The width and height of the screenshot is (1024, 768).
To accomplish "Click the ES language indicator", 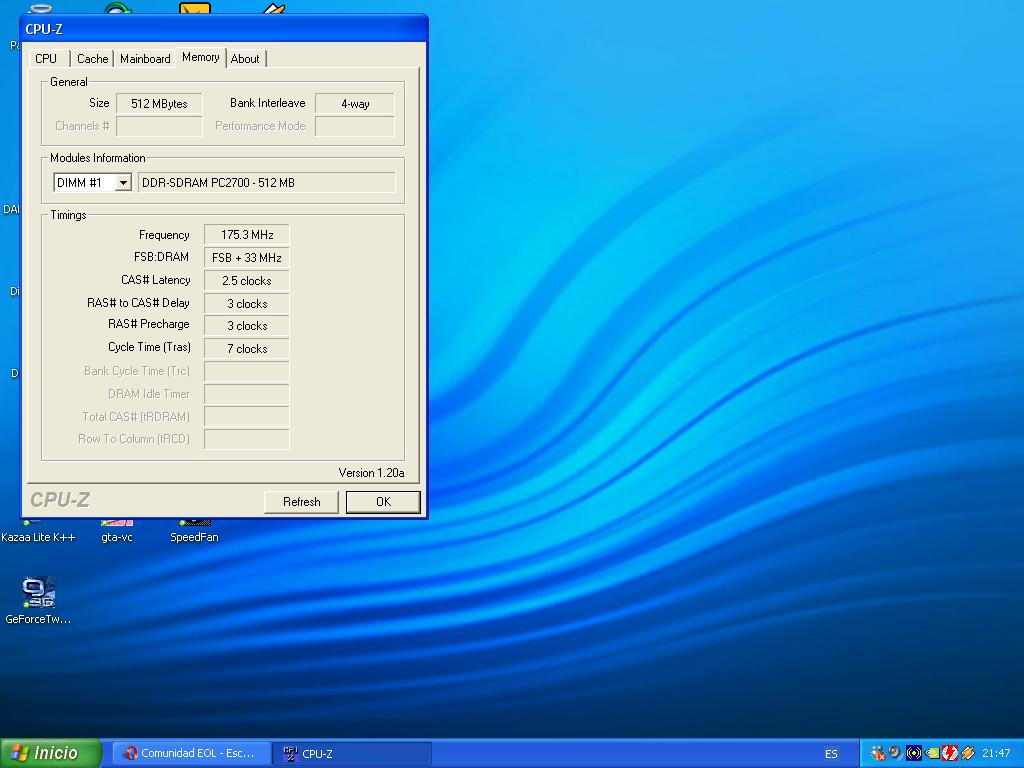I will point(832,753).
